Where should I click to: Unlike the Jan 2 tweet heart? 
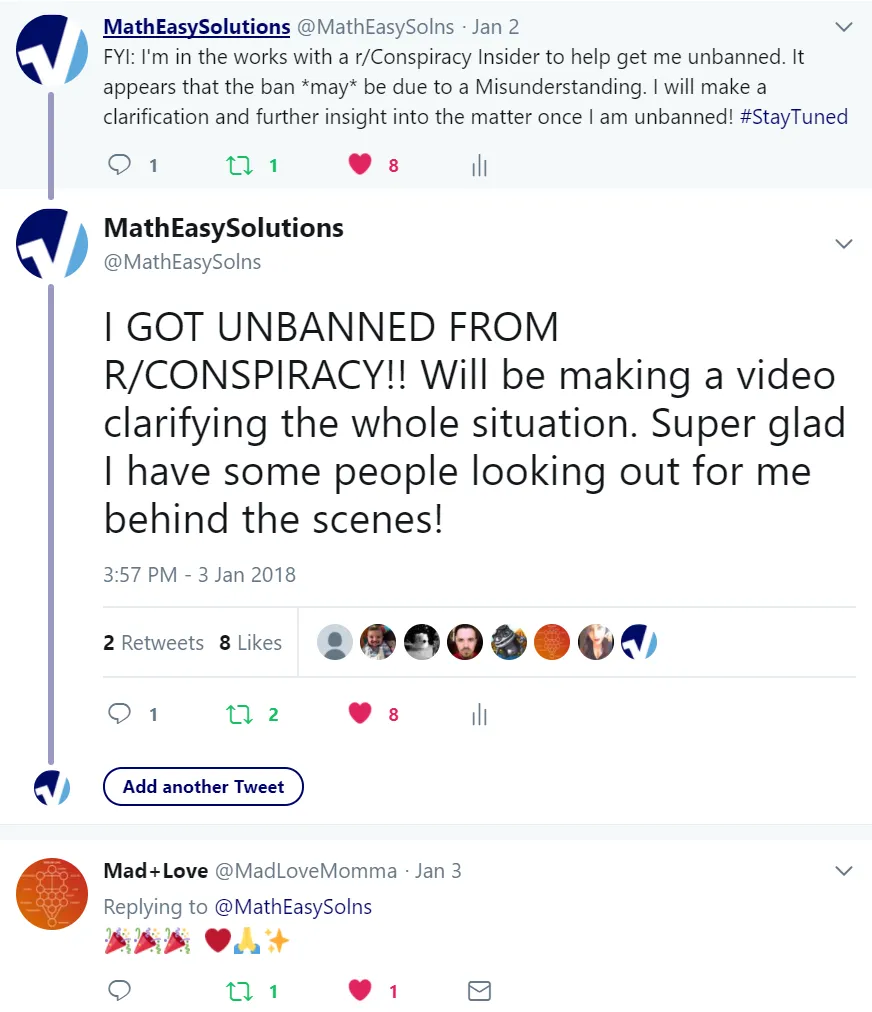(360, 165)
